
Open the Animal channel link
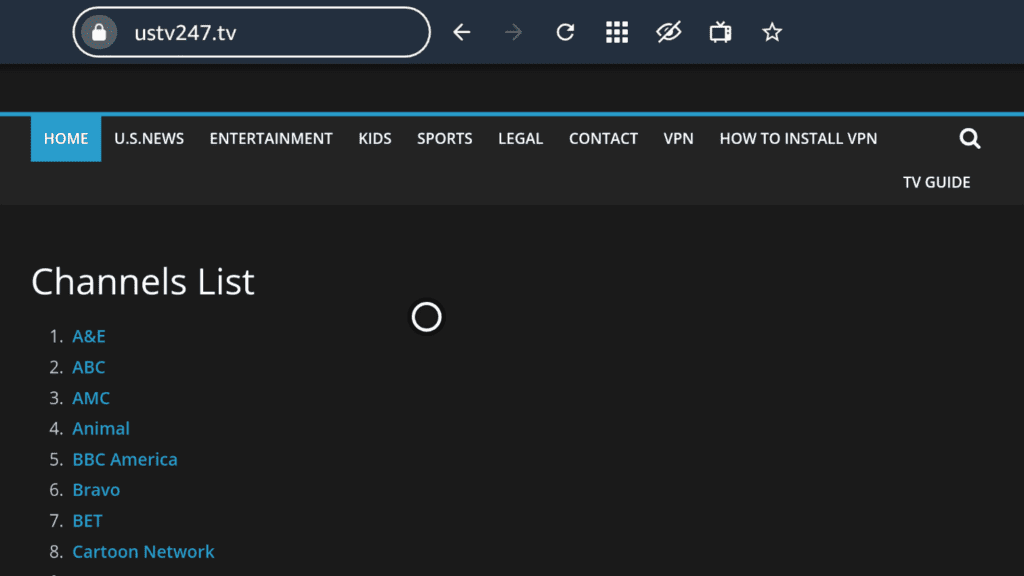click(101, 428)
